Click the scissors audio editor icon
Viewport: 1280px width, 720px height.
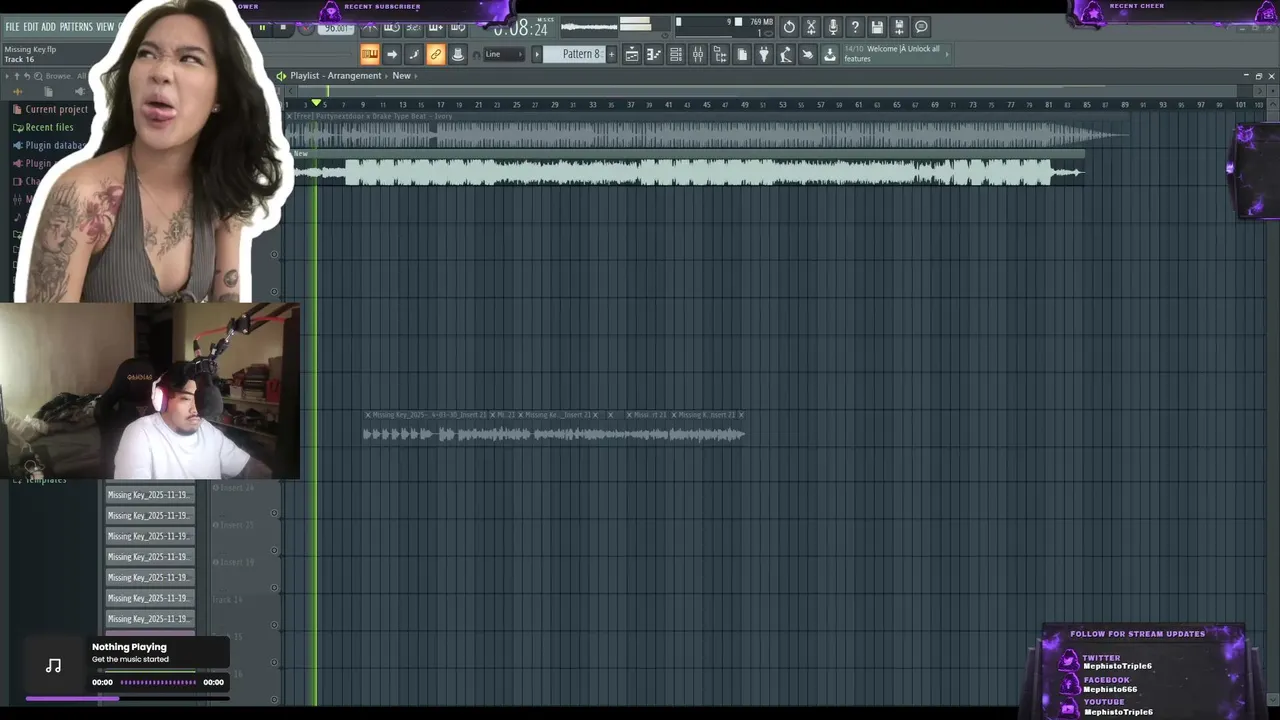point(811,27)
